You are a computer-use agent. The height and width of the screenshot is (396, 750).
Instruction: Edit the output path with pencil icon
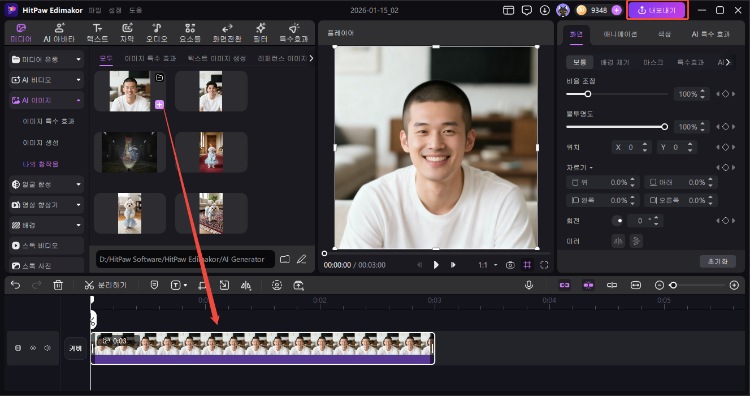[x=301, y=259]
